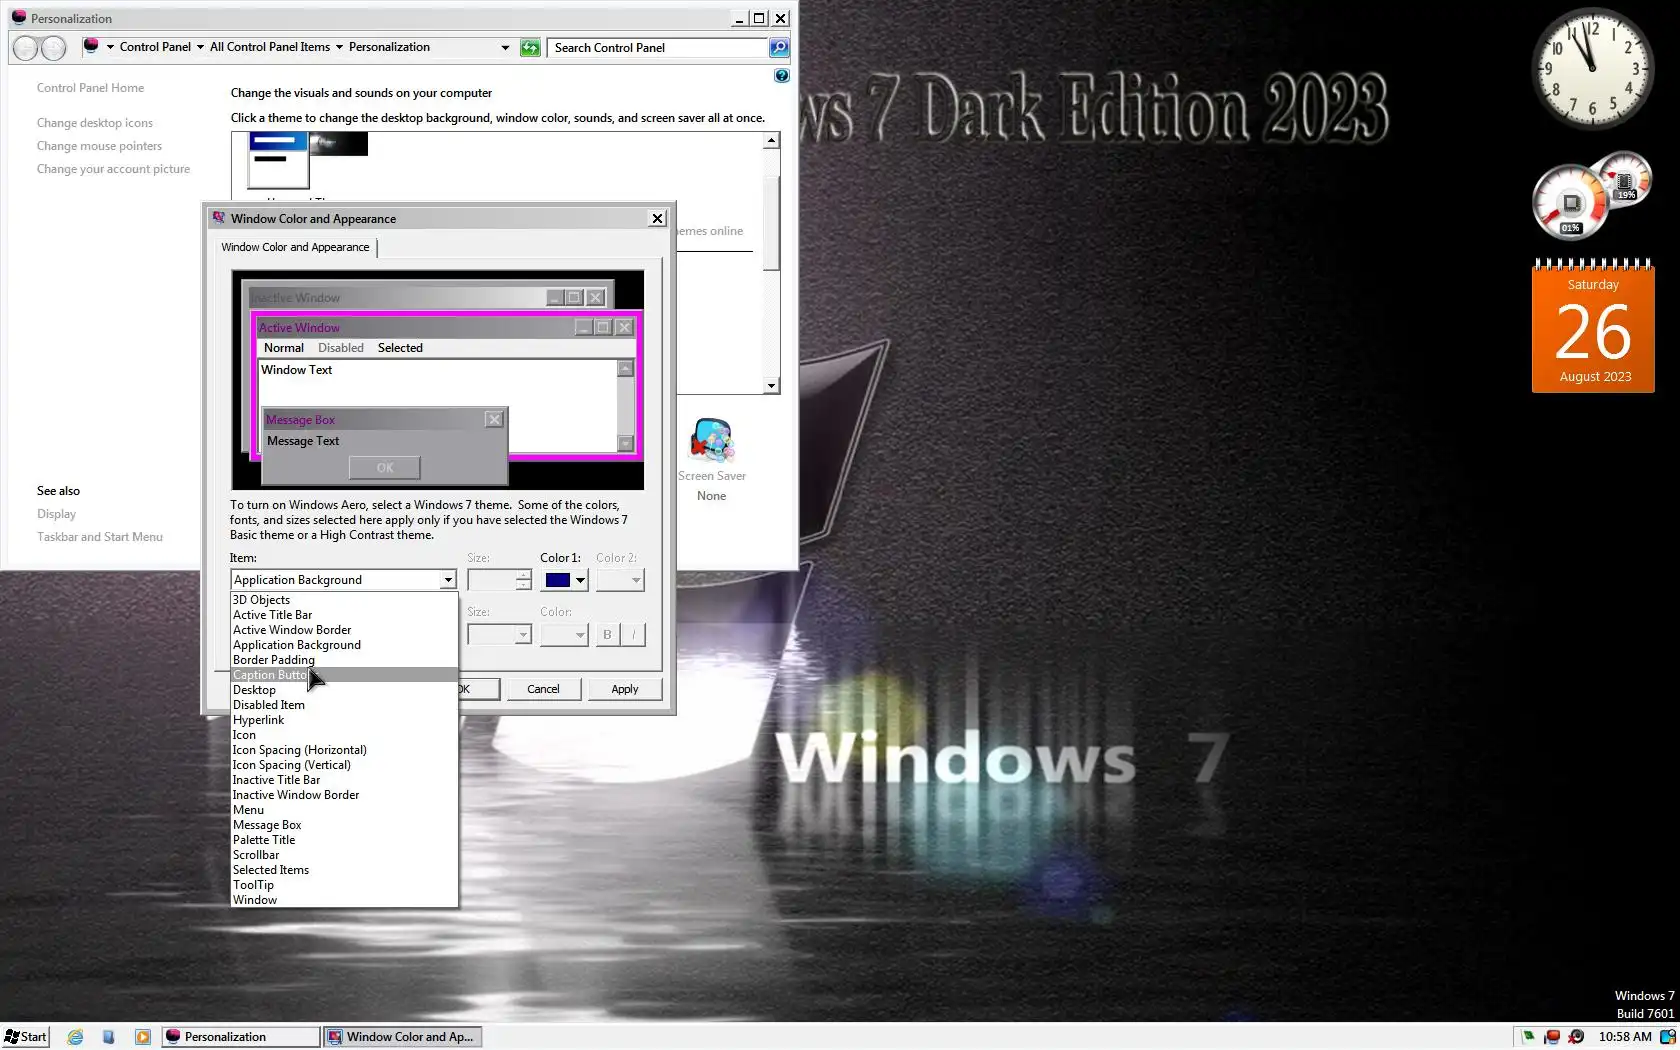The image size is (1680, 1050).
Task: Open the Control Panel breadcrumb dropdown arrow
Action: [x=200, y=47]
